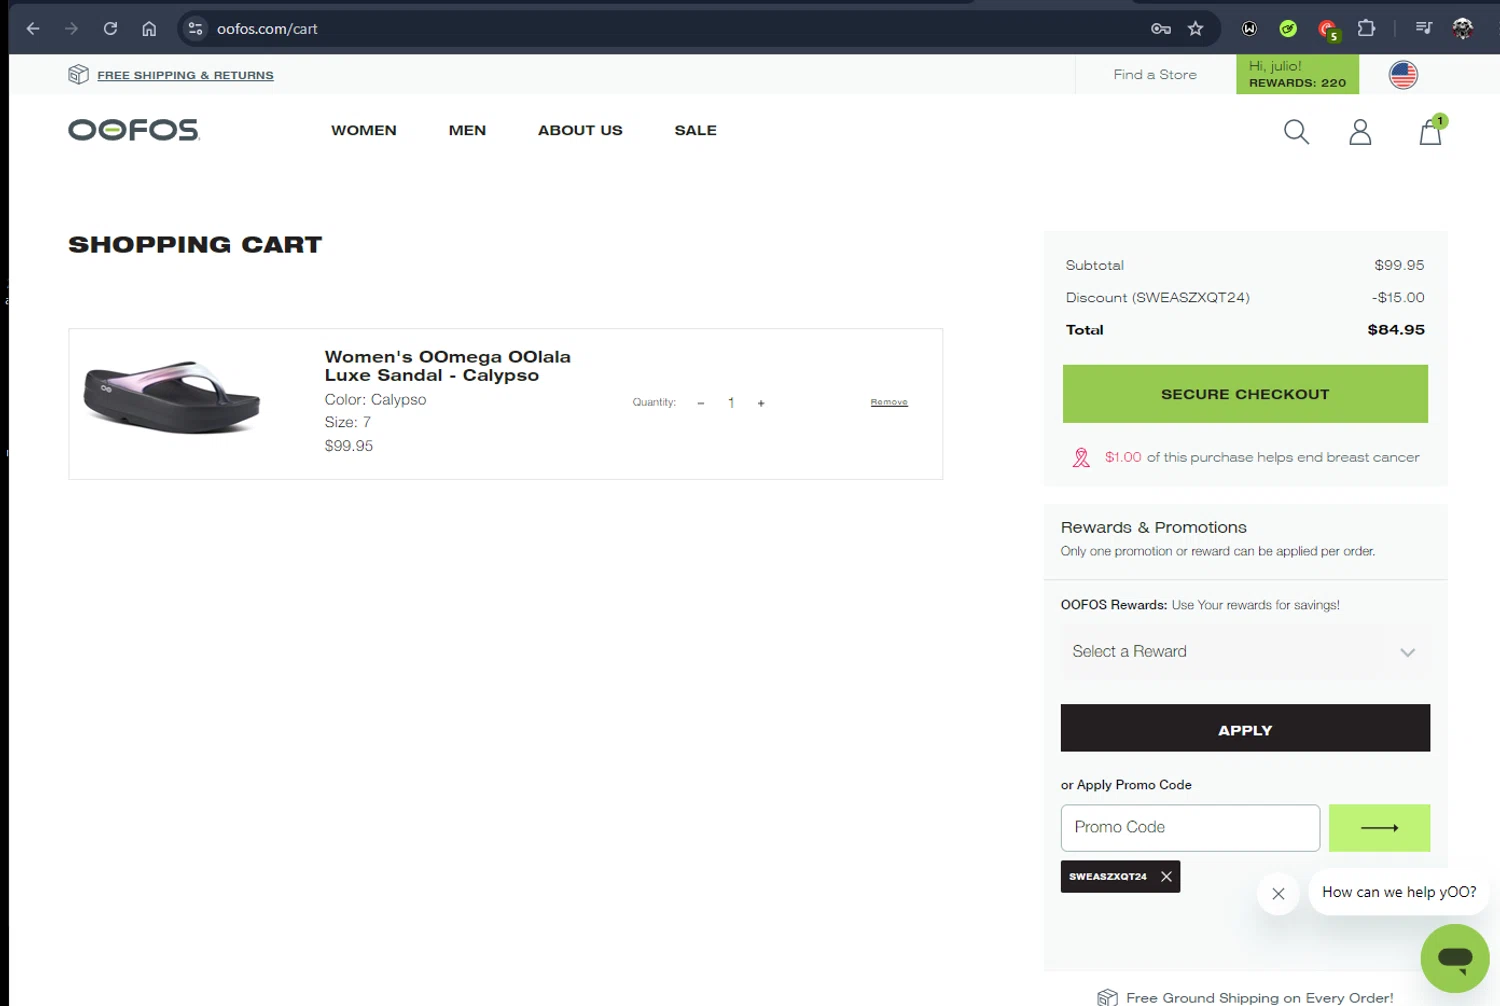Click the shipping box icon in top banner

click(x=78, y=74)
